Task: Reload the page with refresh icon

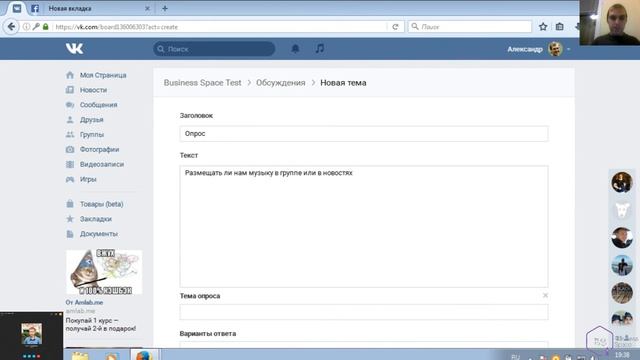Action: (395, 27)
